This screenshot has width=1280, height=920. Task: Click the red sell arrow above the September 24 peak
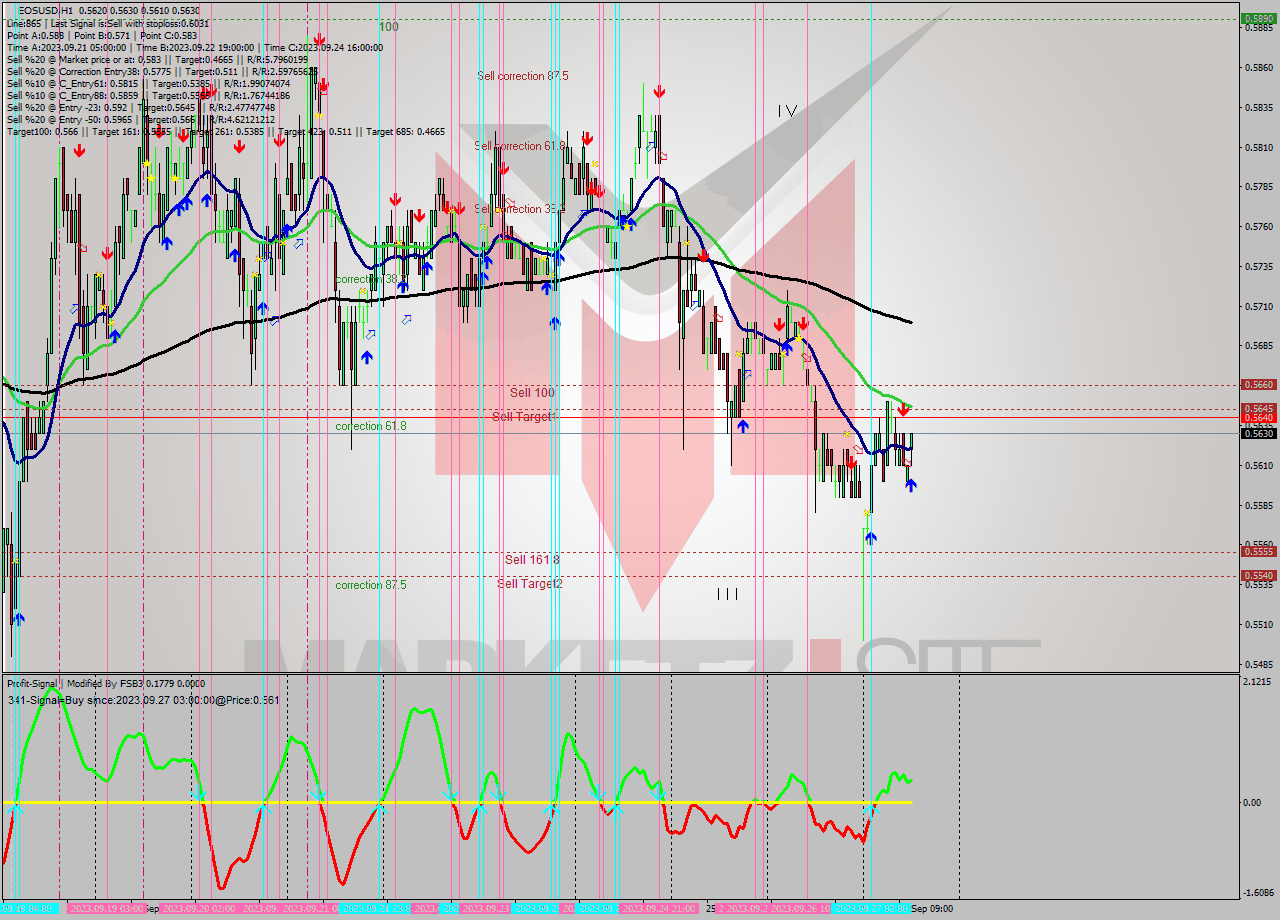point(660,90)
